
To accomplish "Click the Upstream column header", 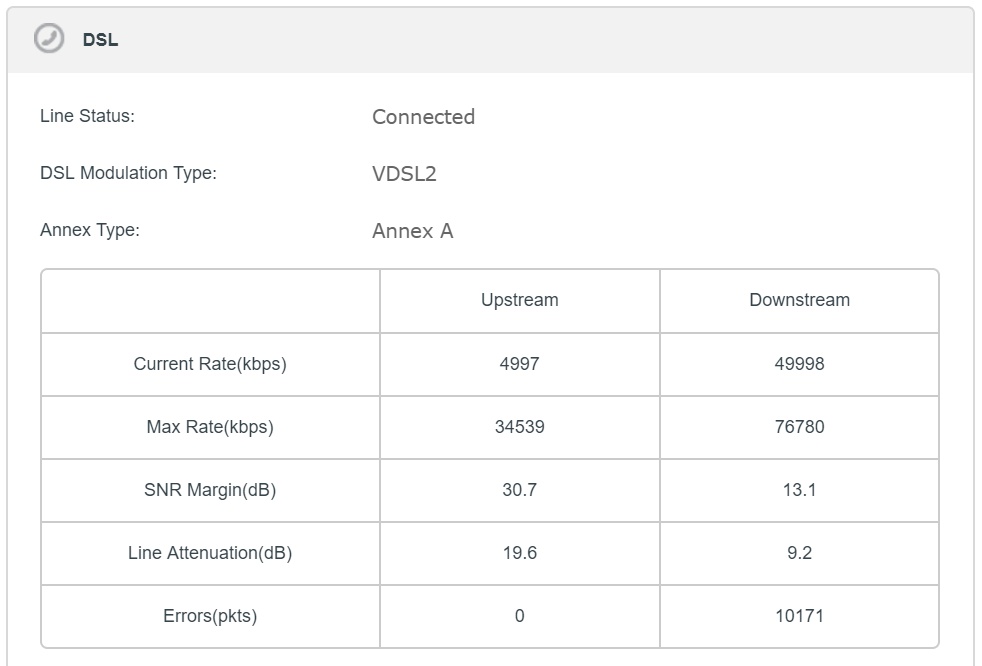I will [519, 300].
